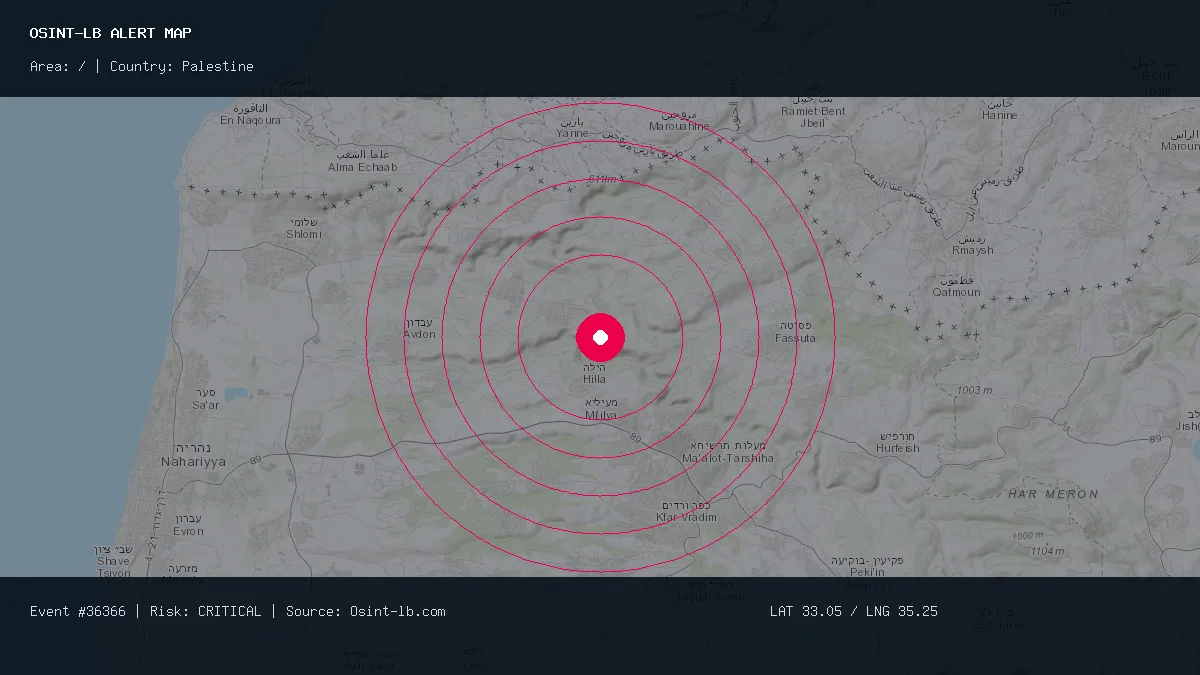Image resolution: width=1200 pixels, height=675 pixels.
Task: Click the Ma'alot-Tarshiha map label
Action: tap(727, 452)
